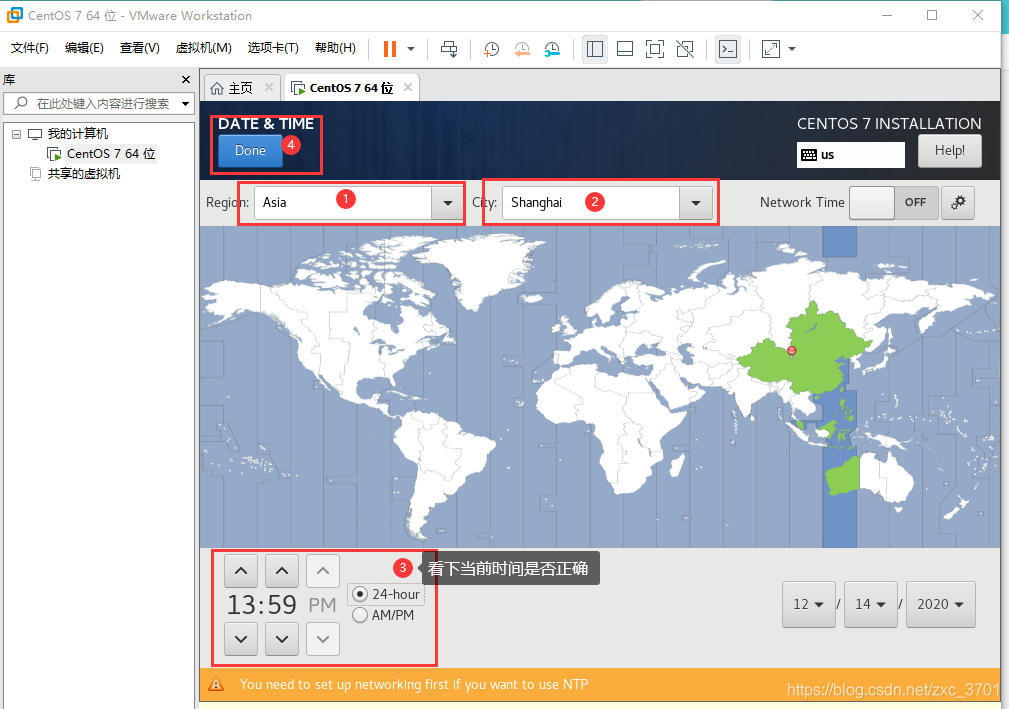Click the VMware Workstation title bar icon
This screenshot has height=709, width=1009.
[x=14, y=15]
